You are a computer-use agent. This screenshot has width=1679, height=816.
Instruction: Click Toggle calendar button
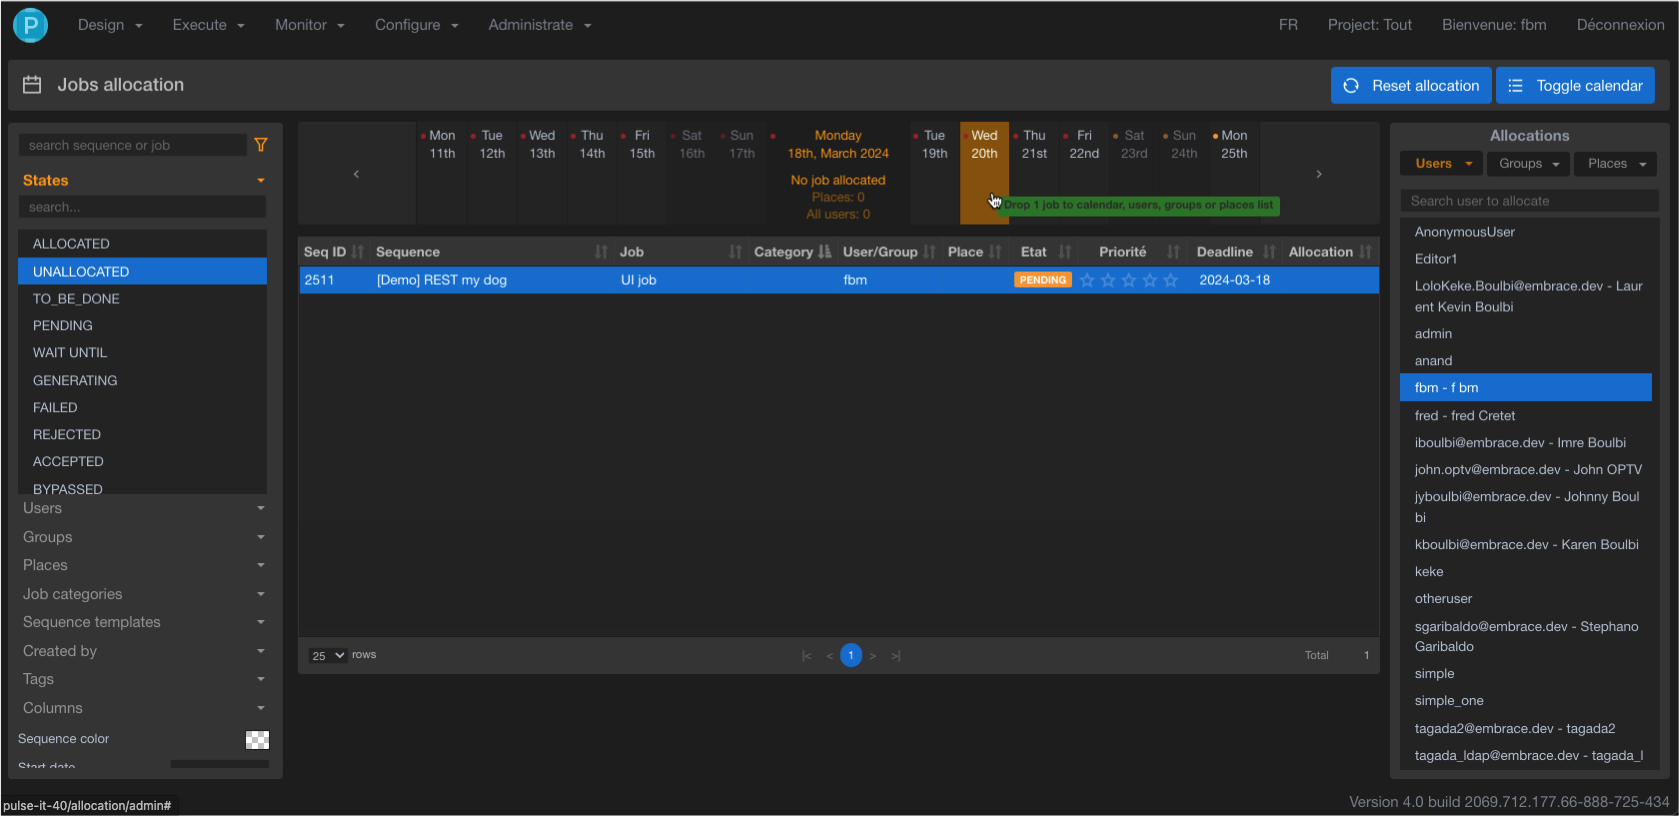(1575, 85)
